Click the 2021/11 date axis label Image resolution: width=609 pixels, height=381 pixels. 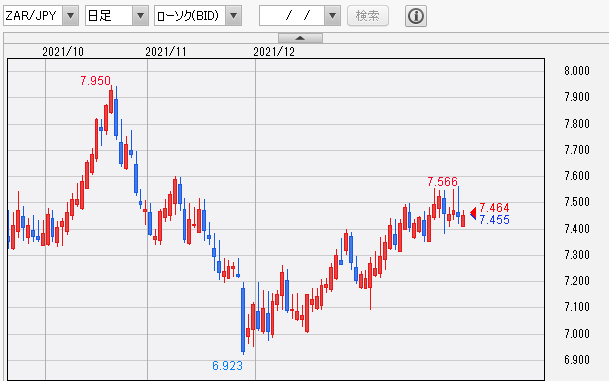pyautogui.click(x=166, y=52)
